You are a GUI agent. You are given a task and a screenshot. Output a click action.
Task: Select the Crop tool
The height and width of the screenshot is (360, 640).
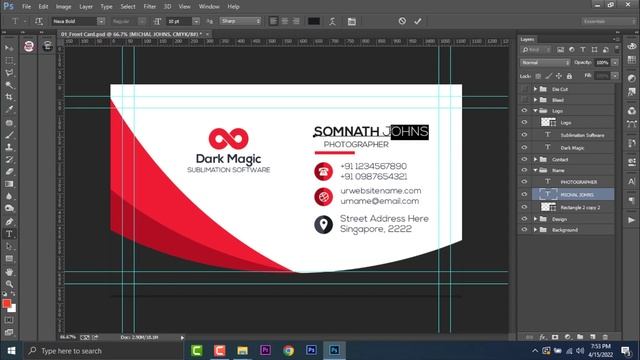point(9,97)
